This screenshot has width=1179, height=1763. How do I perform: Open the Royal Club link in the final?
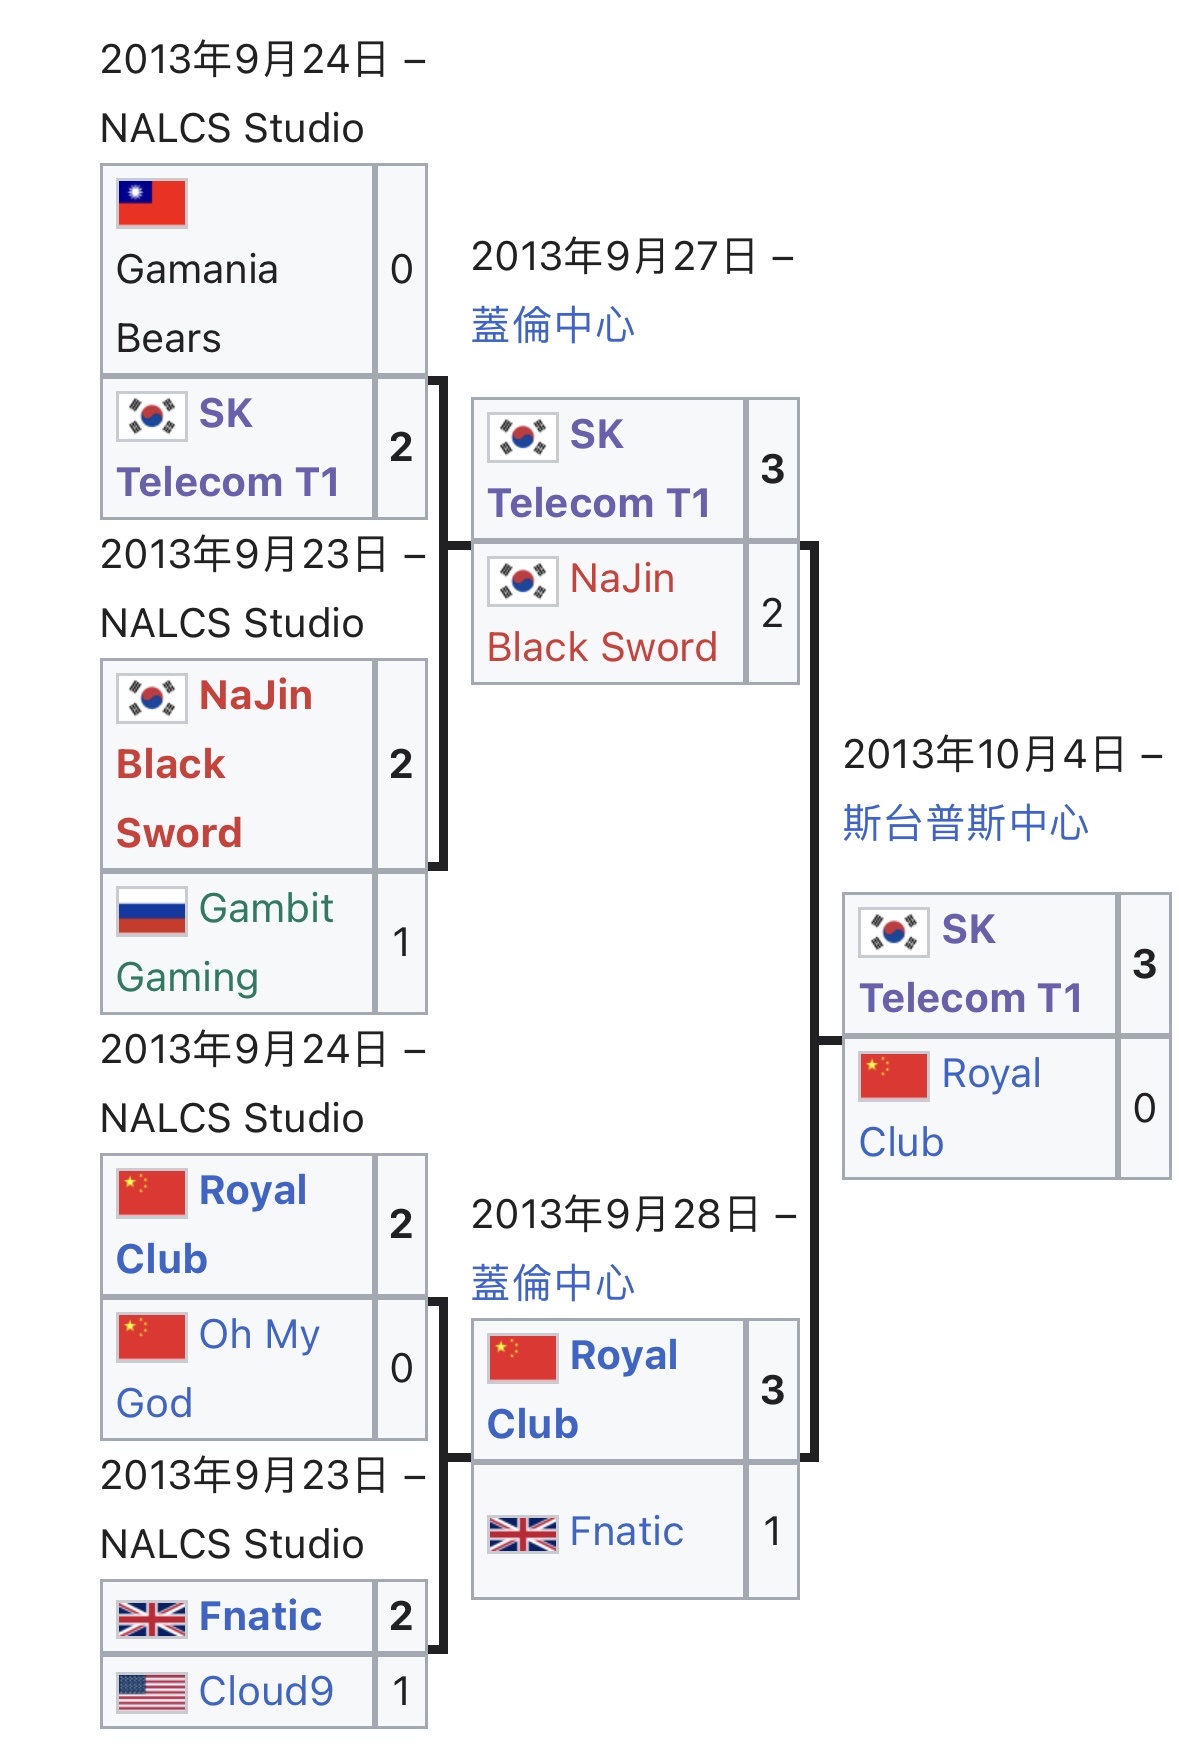coord(950,1108)
